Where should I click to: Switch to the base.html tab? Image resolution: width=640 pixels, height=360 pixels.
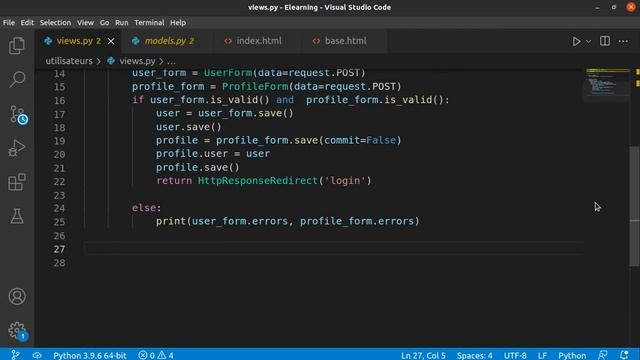point(345,41)
